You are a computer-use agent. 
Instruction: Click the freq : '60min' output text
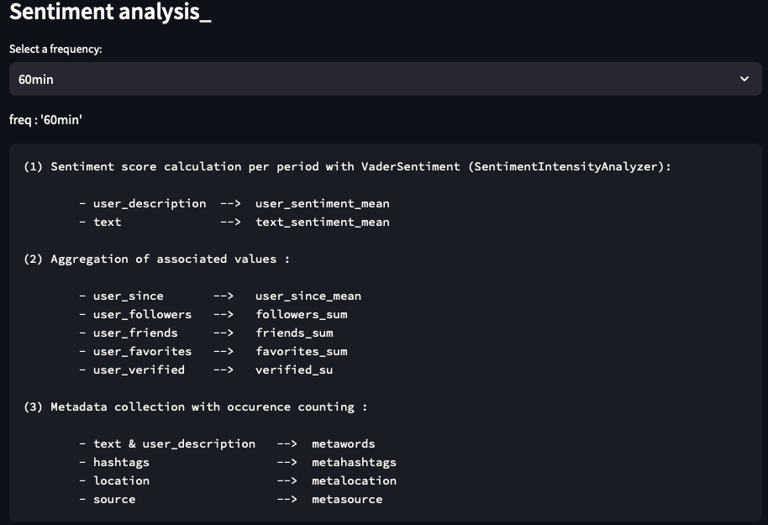46,119
